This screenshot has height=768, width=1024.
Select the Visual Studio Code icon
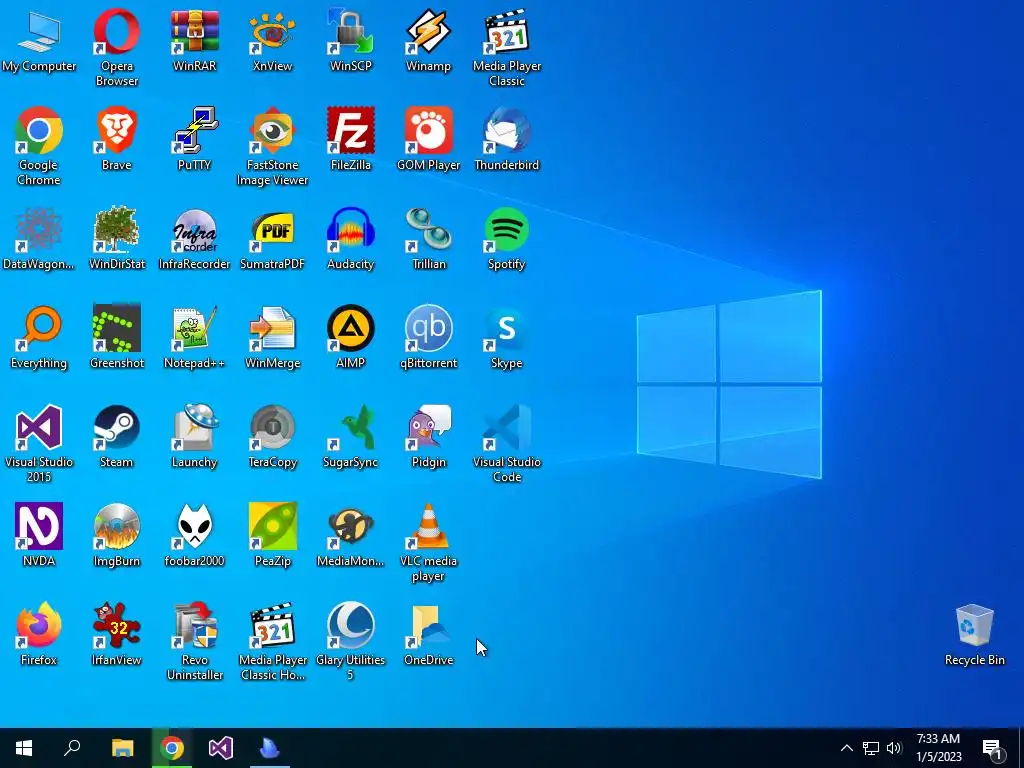(507, 444)
